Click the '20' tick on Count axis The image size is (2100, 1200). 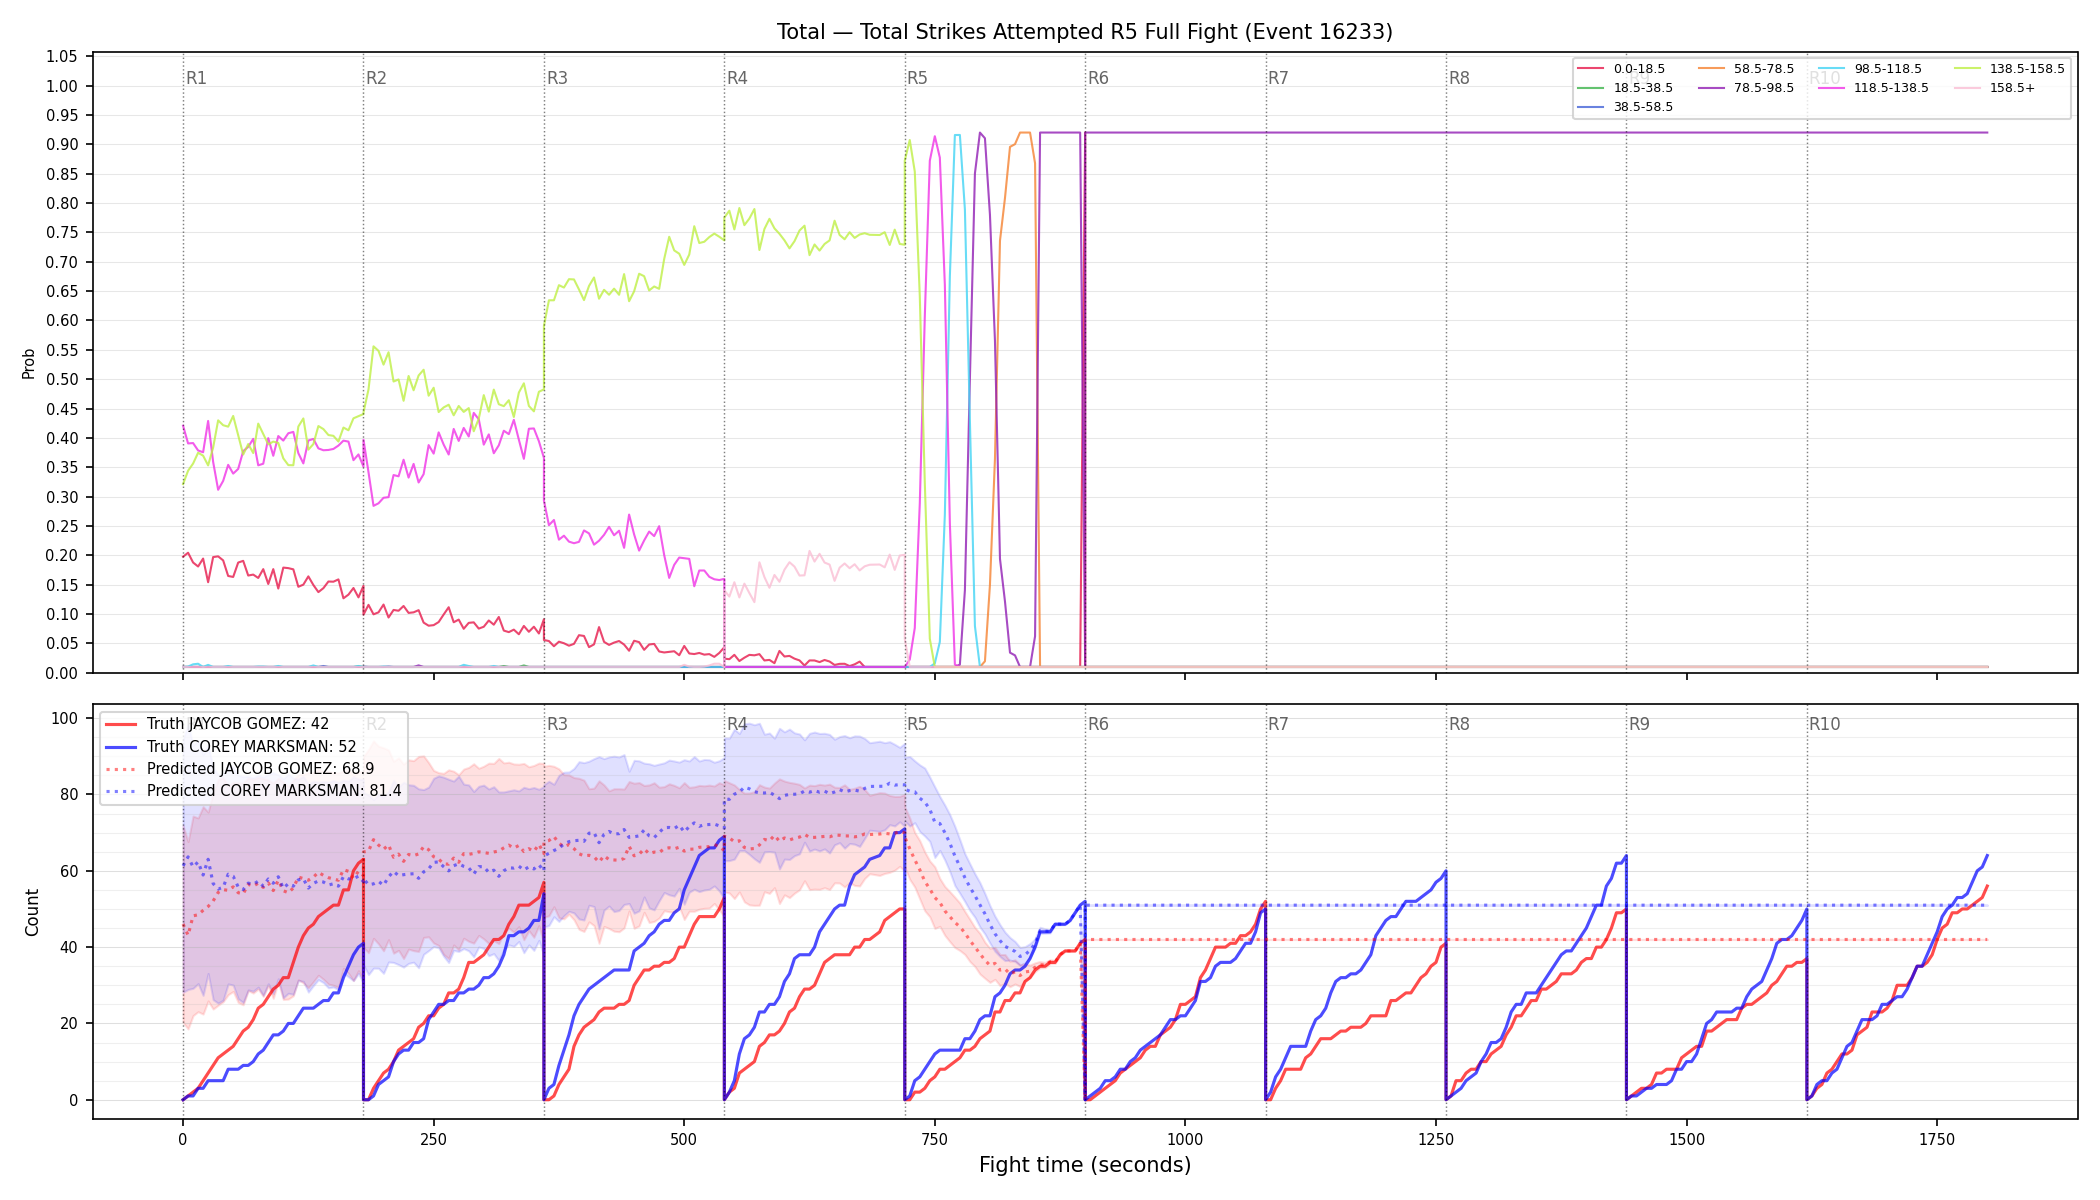pos(69,1024)
